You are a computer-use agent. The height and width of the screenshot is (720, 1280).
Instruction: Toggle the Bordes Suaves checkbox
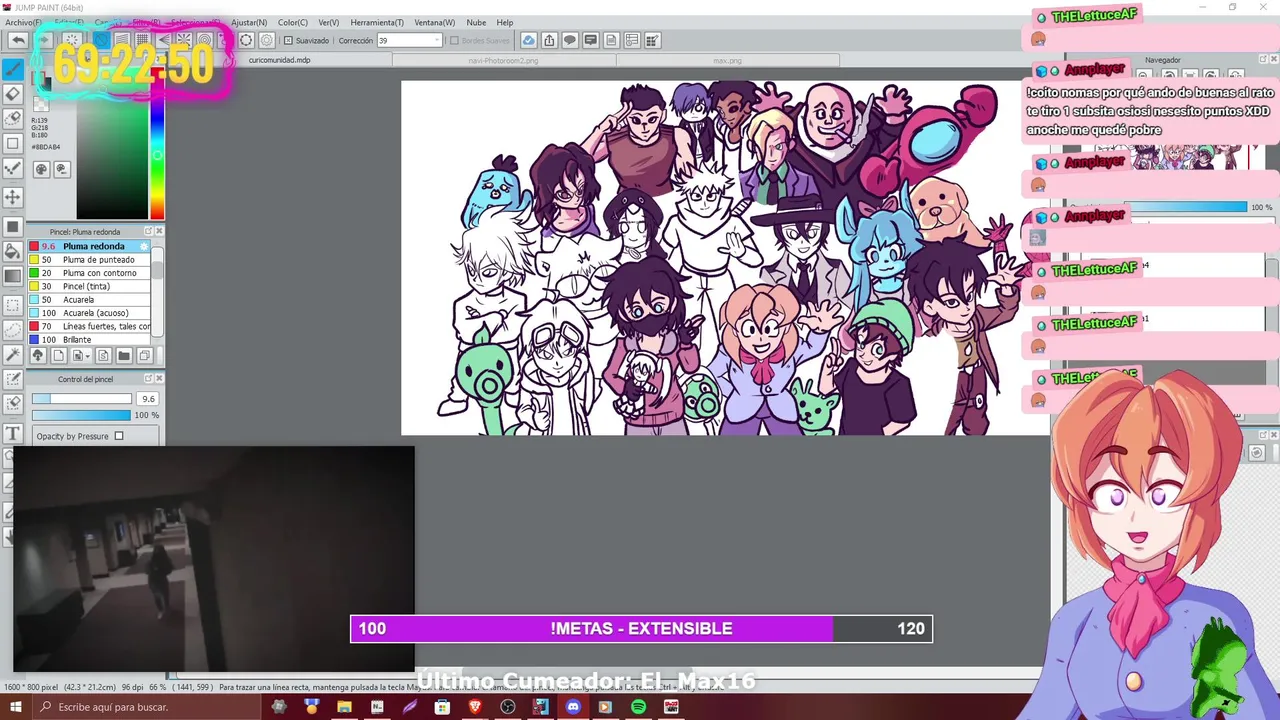pyautogui.click(x=454, y=40)
